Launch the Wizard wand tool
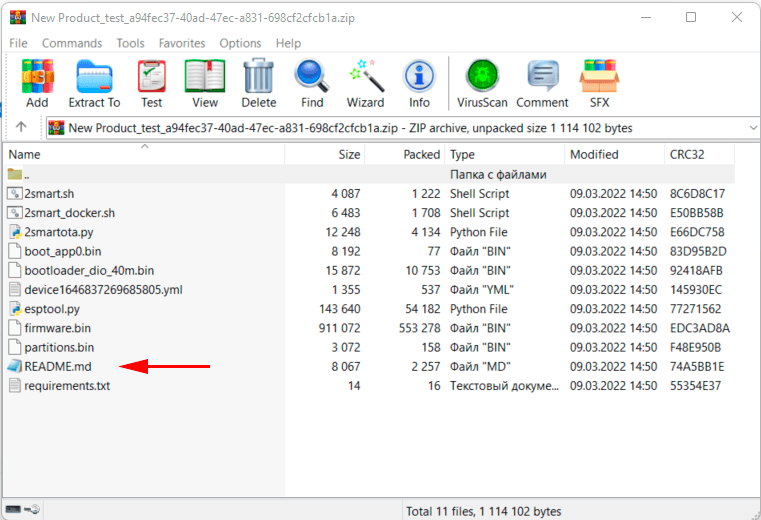Viewport: 761px width, 520px height. (x=367, y=76)
